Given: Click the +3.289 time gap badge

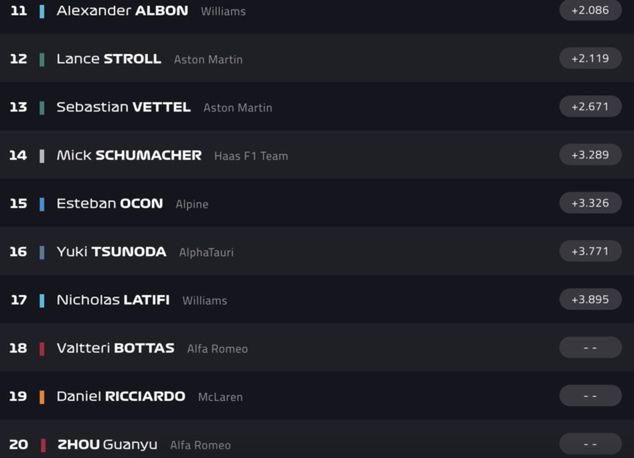Looking at the screenshot, I should (590, 155).
